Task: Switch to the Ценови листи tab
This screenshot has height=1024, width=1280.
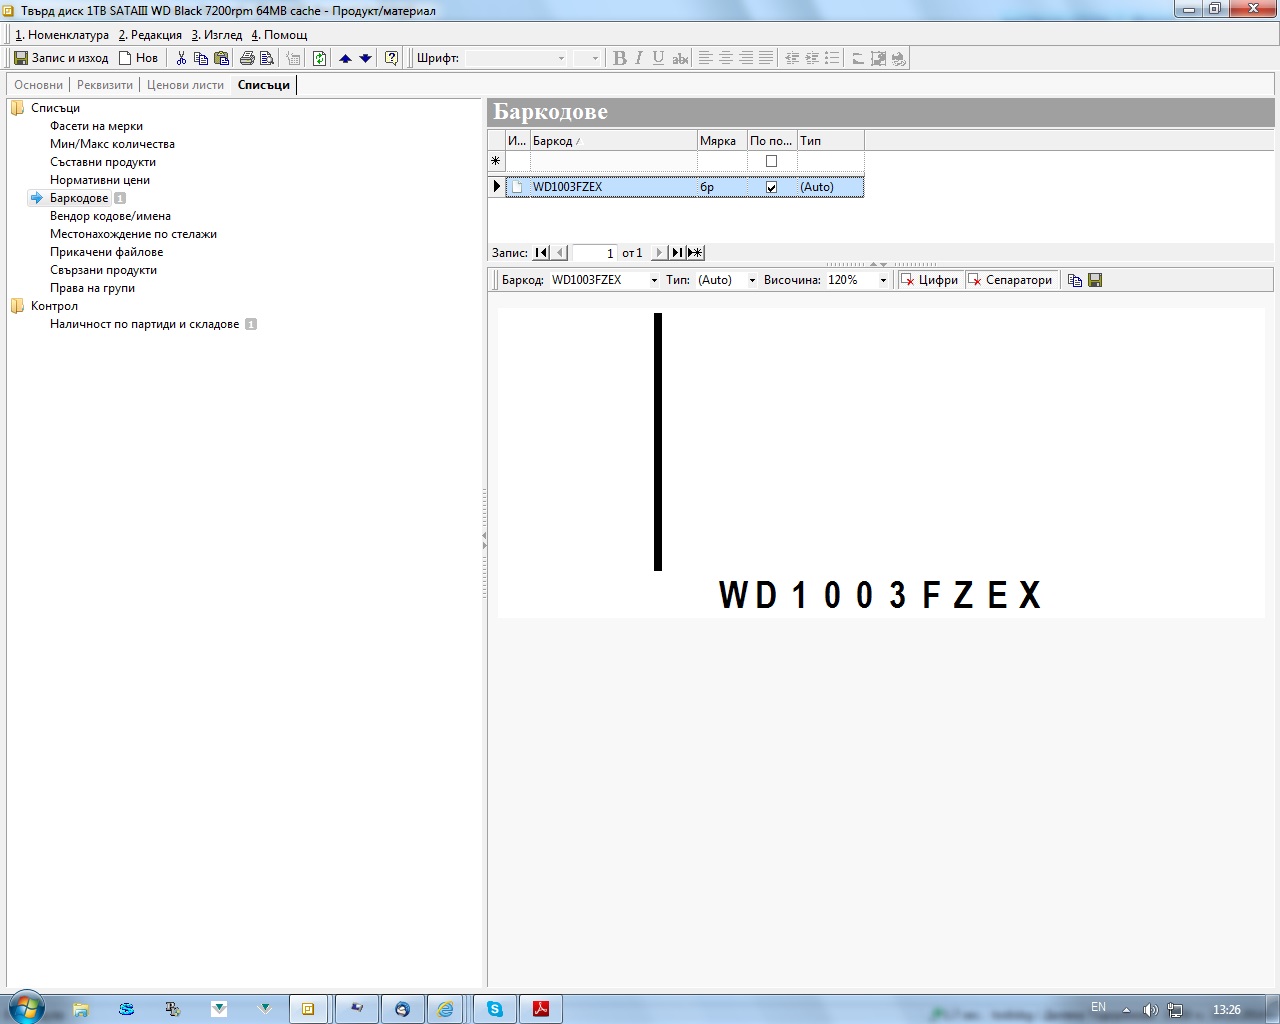Action: 185,85
